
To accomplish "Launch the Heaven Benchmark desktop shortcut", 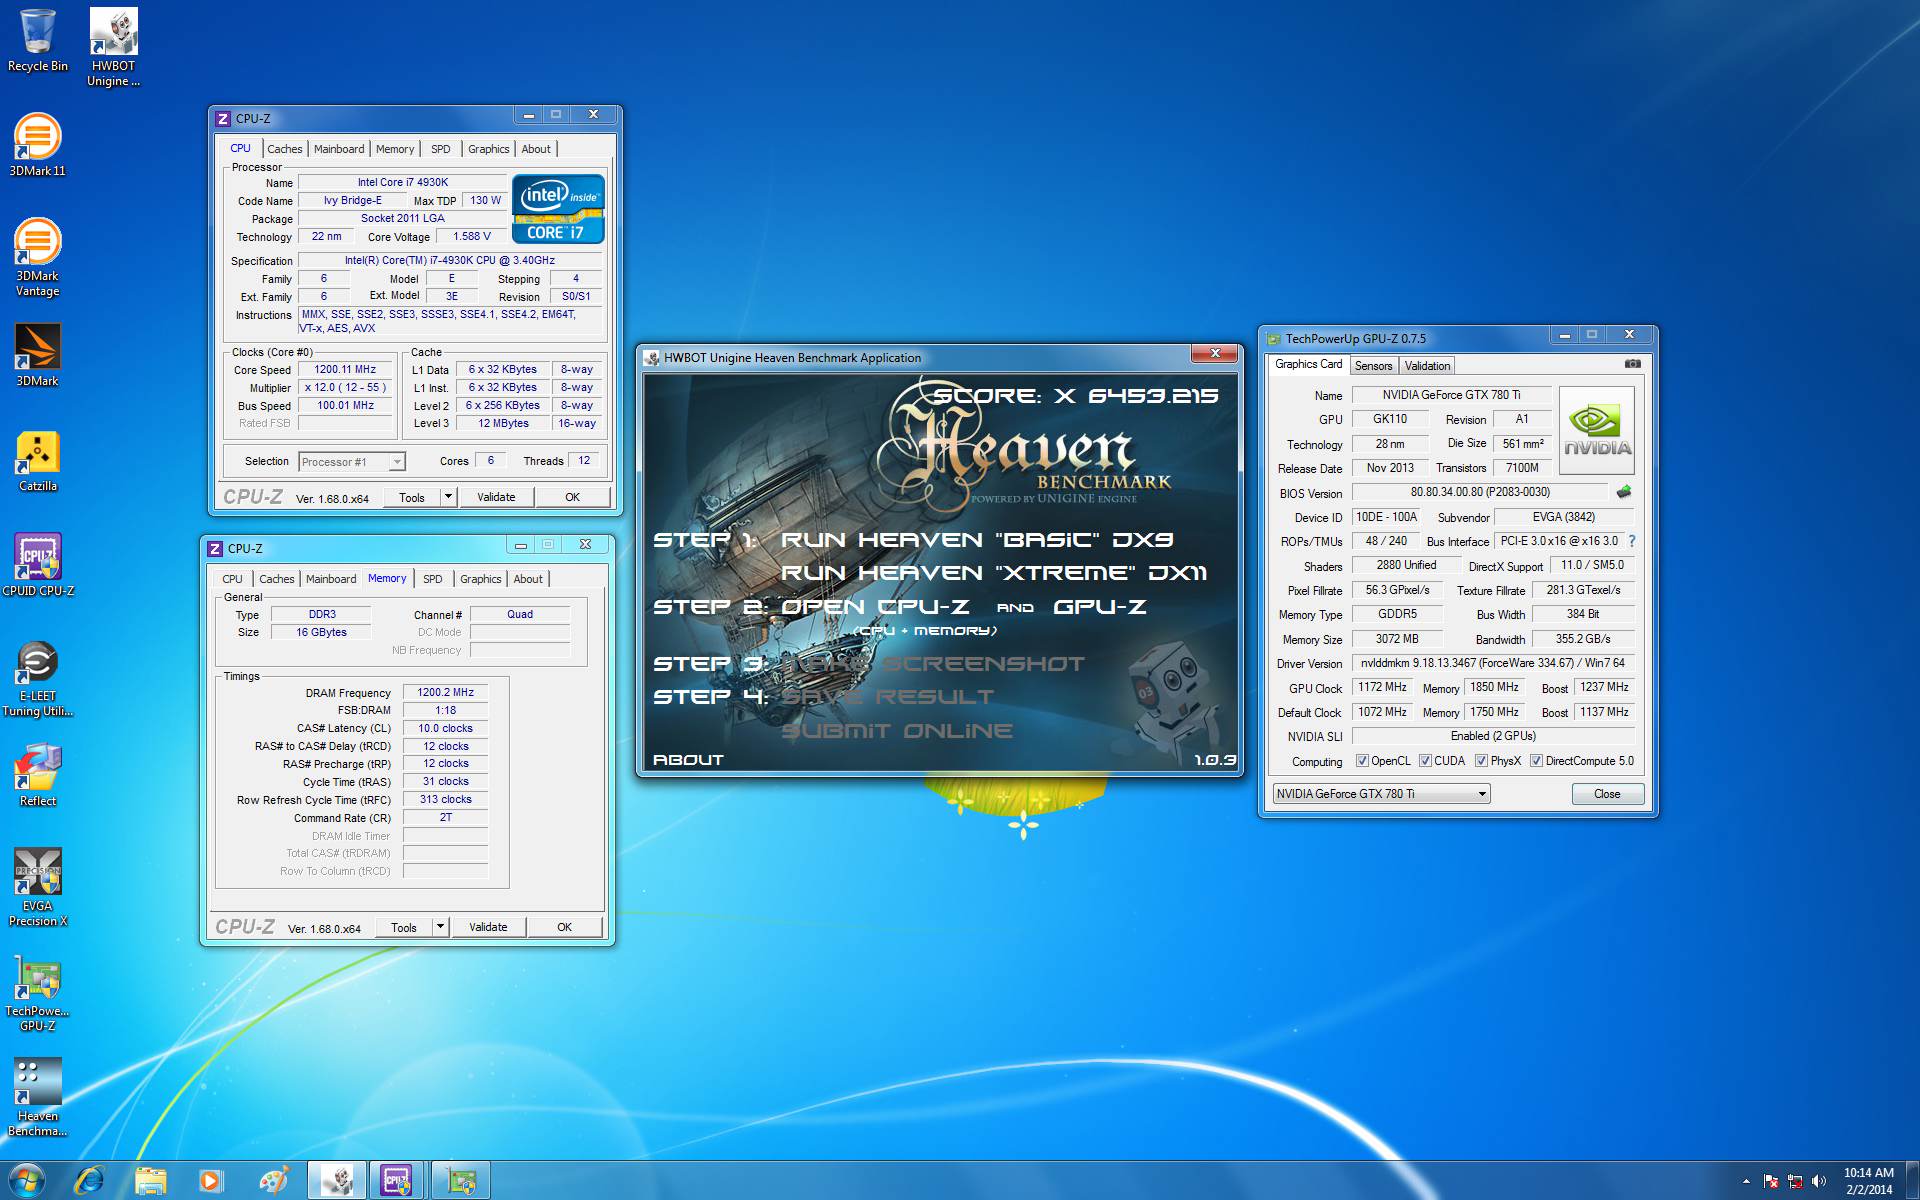I will pyautogui.click(x=37, y=1097).
